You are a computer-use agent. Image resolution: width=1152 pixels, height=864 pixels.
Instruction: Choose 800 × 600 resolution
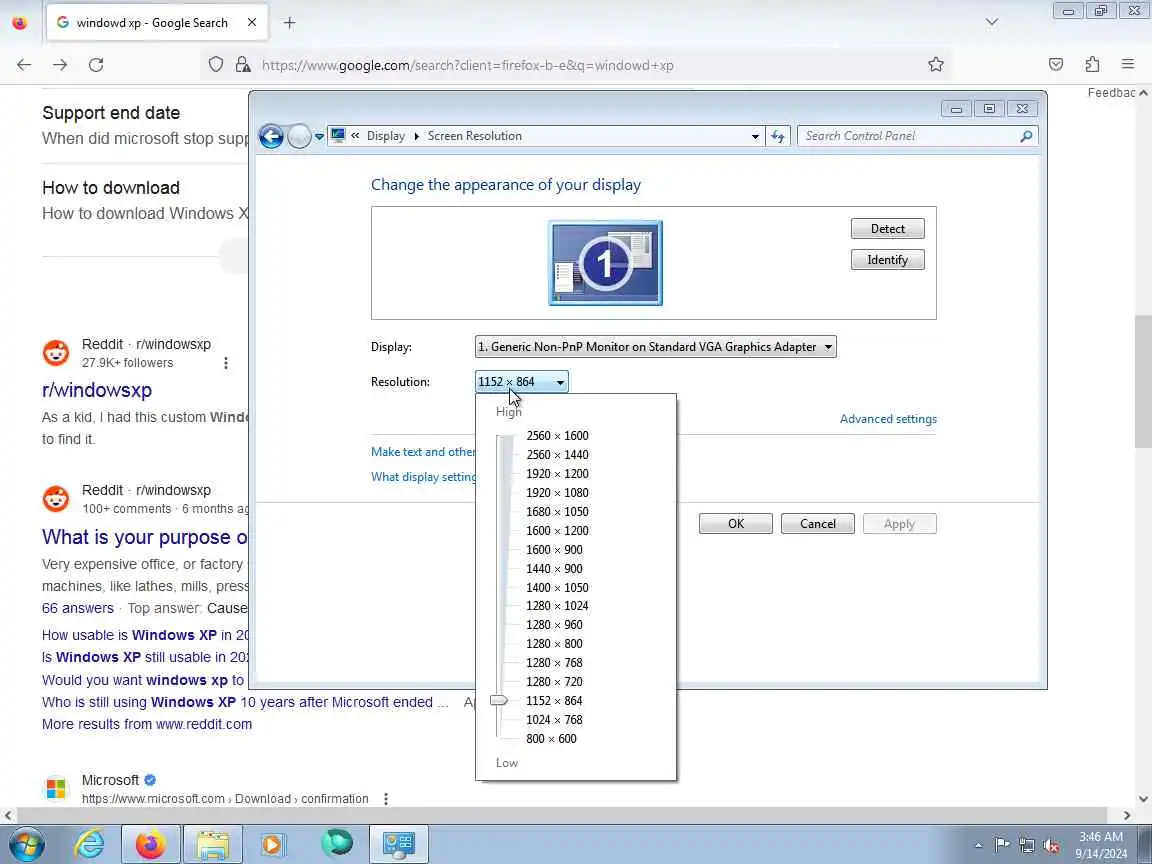[552, 739]
